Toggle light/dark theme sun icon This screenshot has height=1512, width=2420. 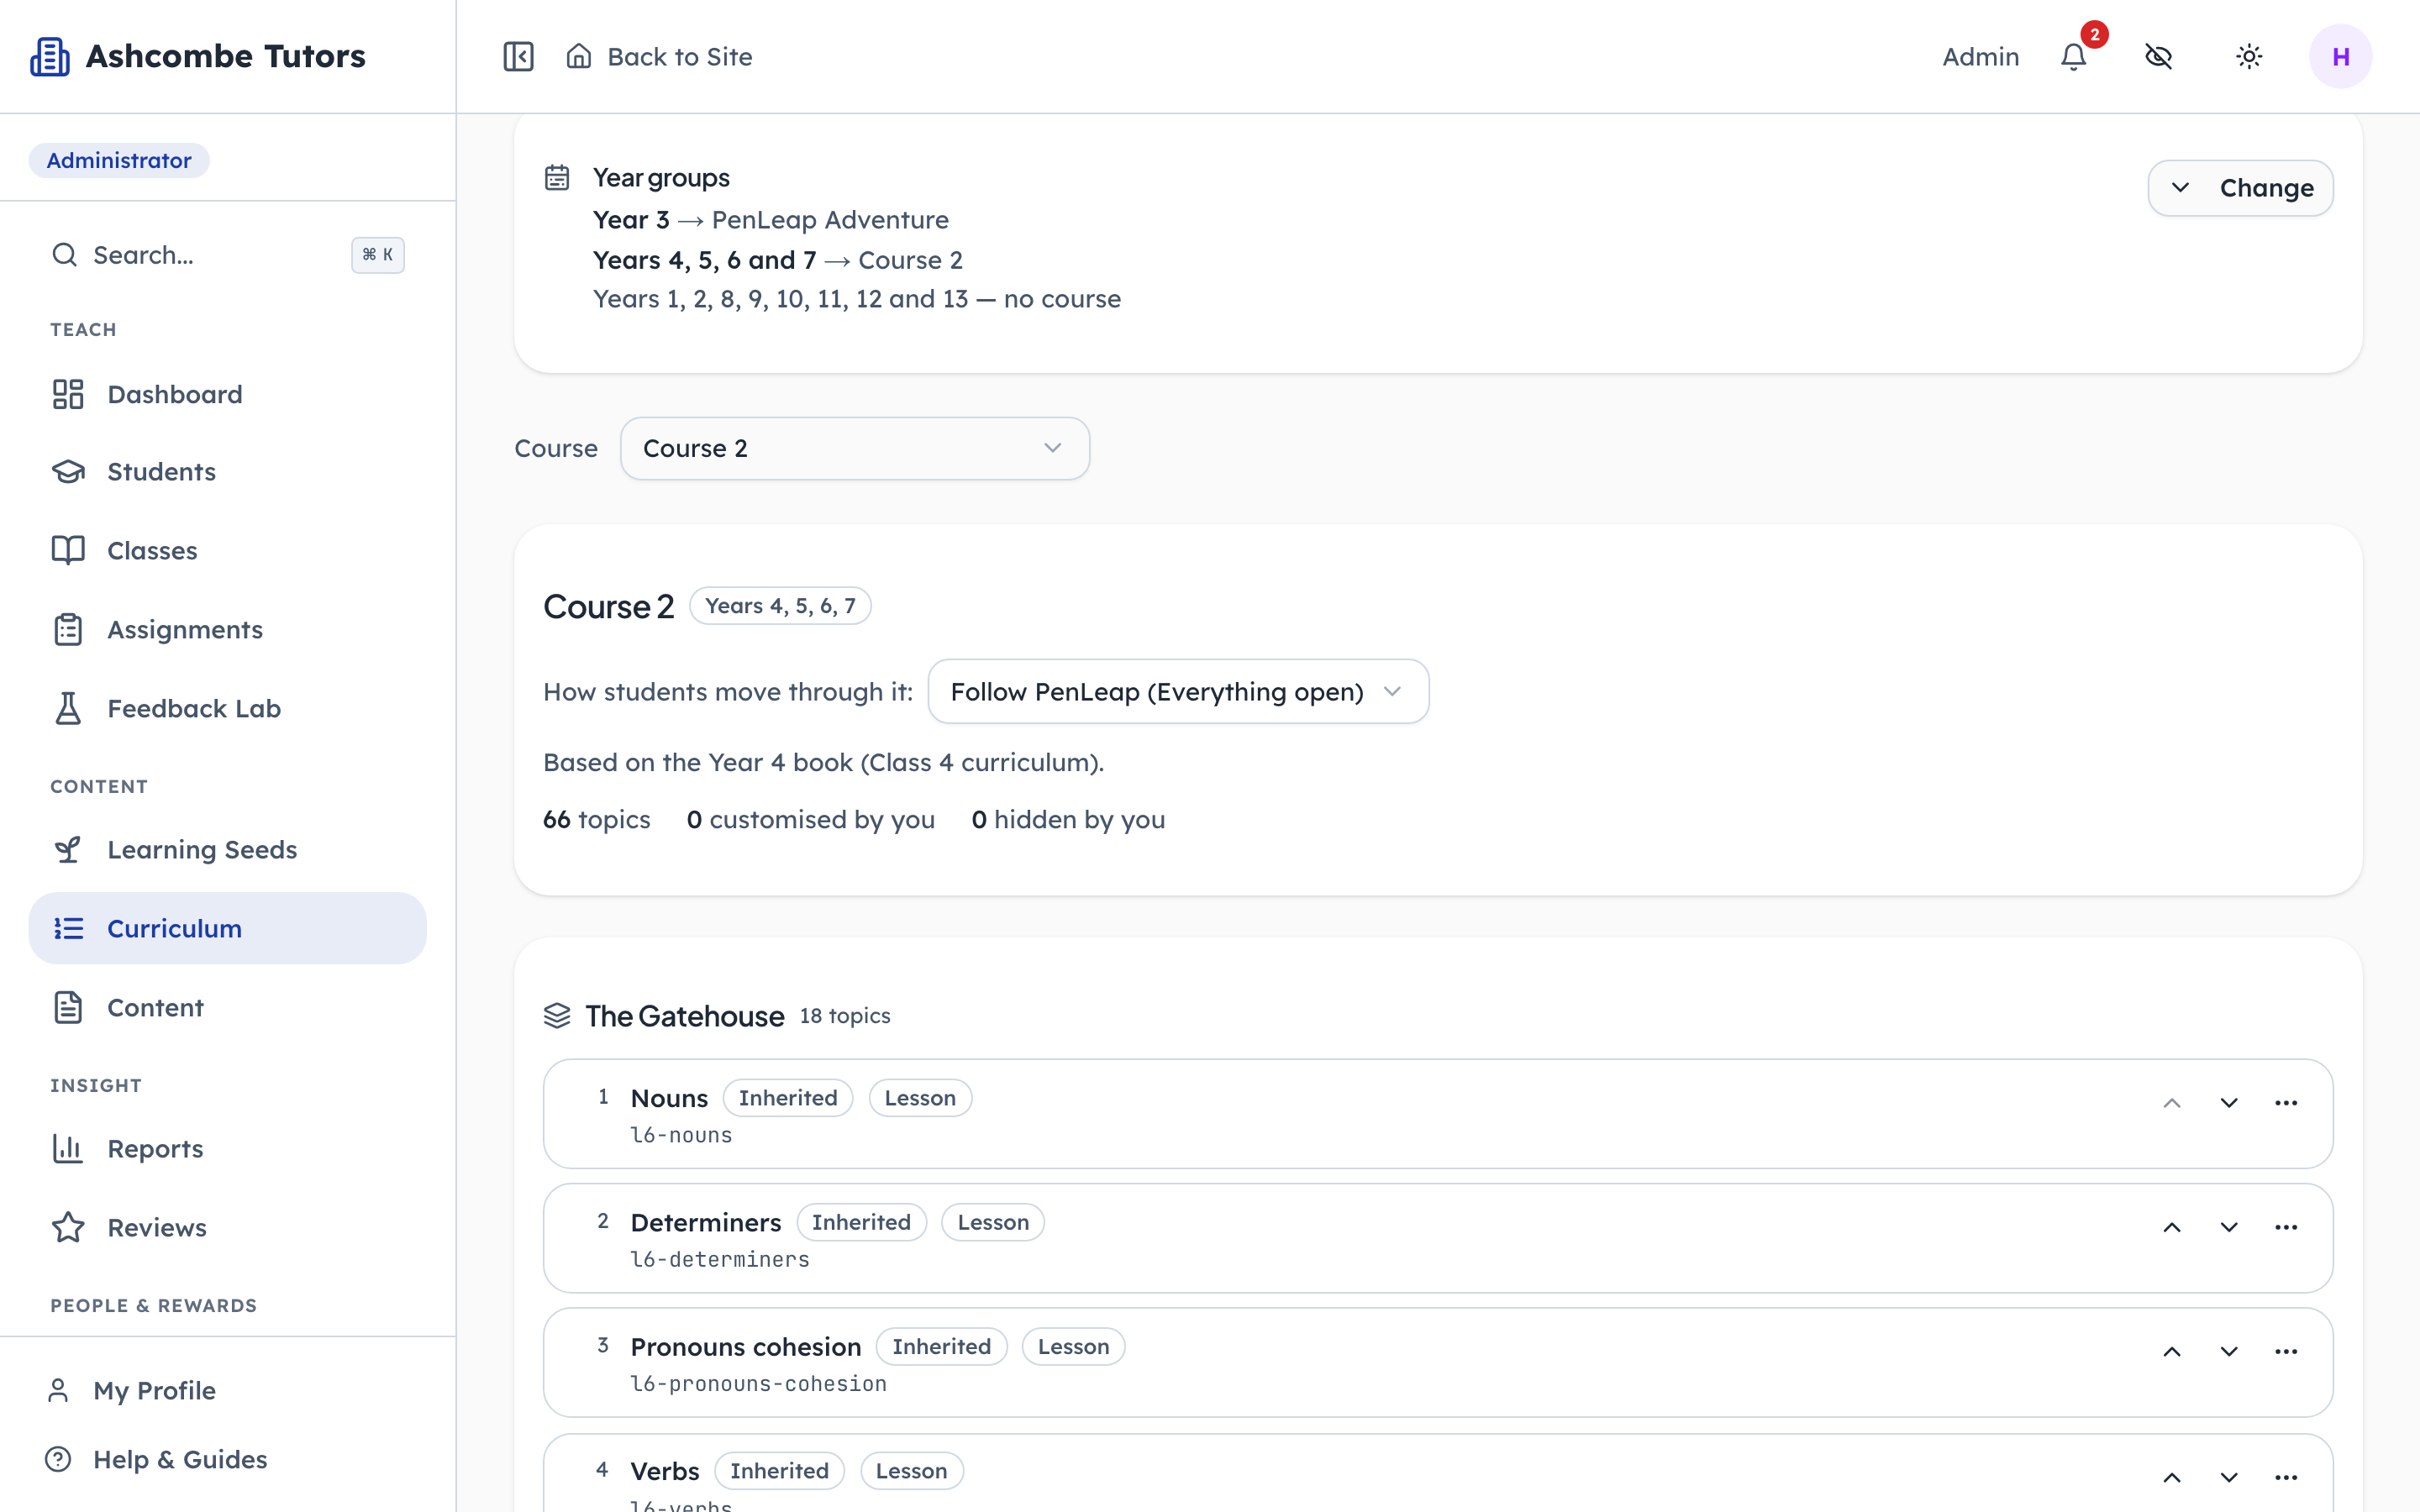(2249, 56)
